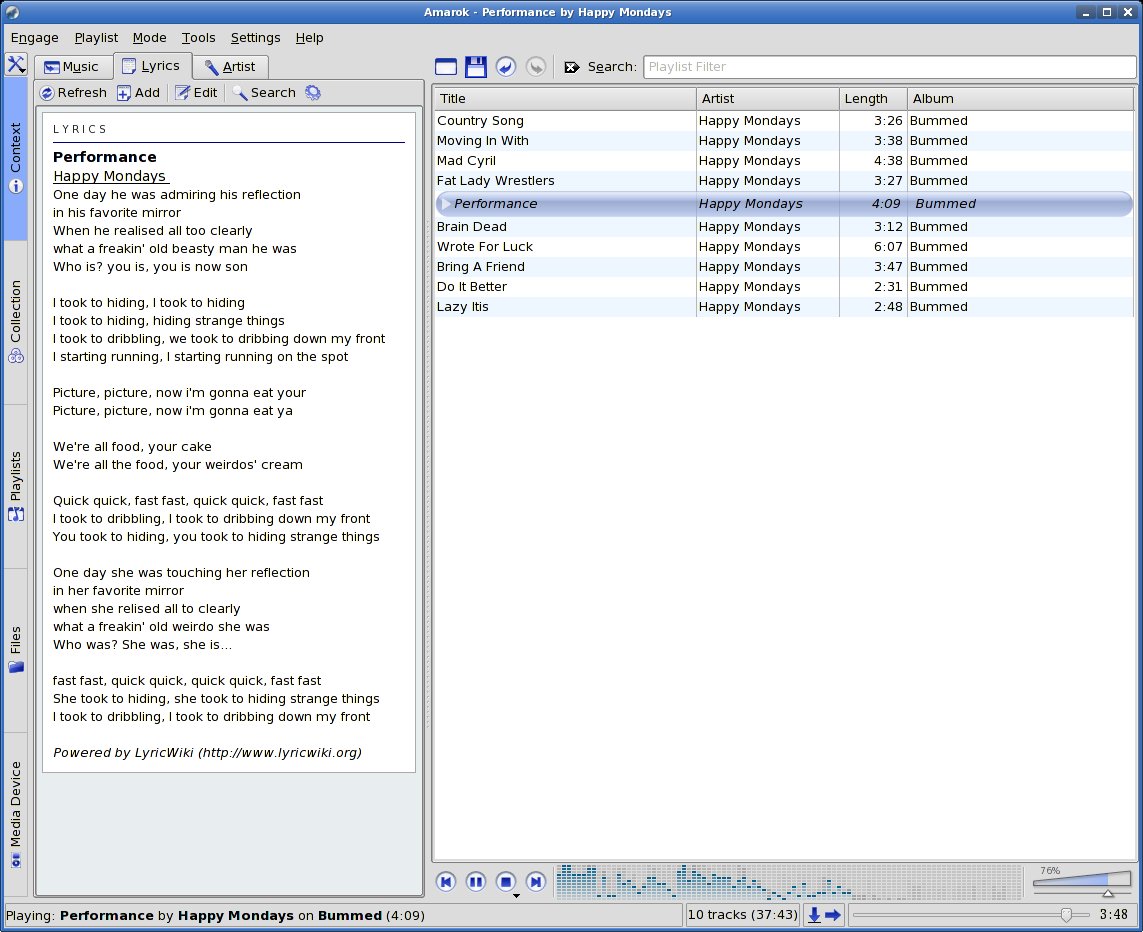The image size is (1143, 932).
Task: Adjust the volume slider at 76%
Action: coord(1082,882)
